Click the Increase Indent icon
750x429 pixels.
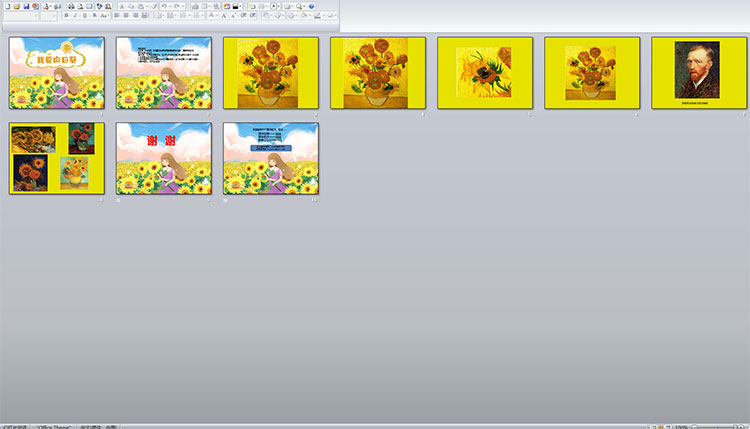click(x=253, y=15)
